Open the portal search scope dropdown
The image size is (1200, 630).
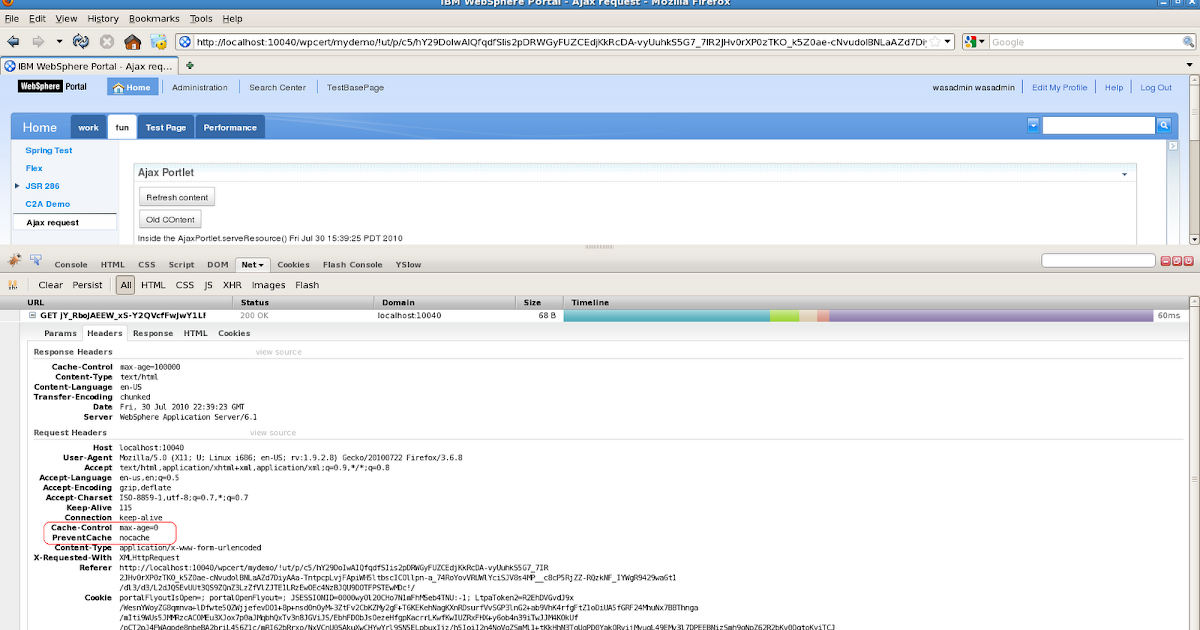coord(1033,125)
